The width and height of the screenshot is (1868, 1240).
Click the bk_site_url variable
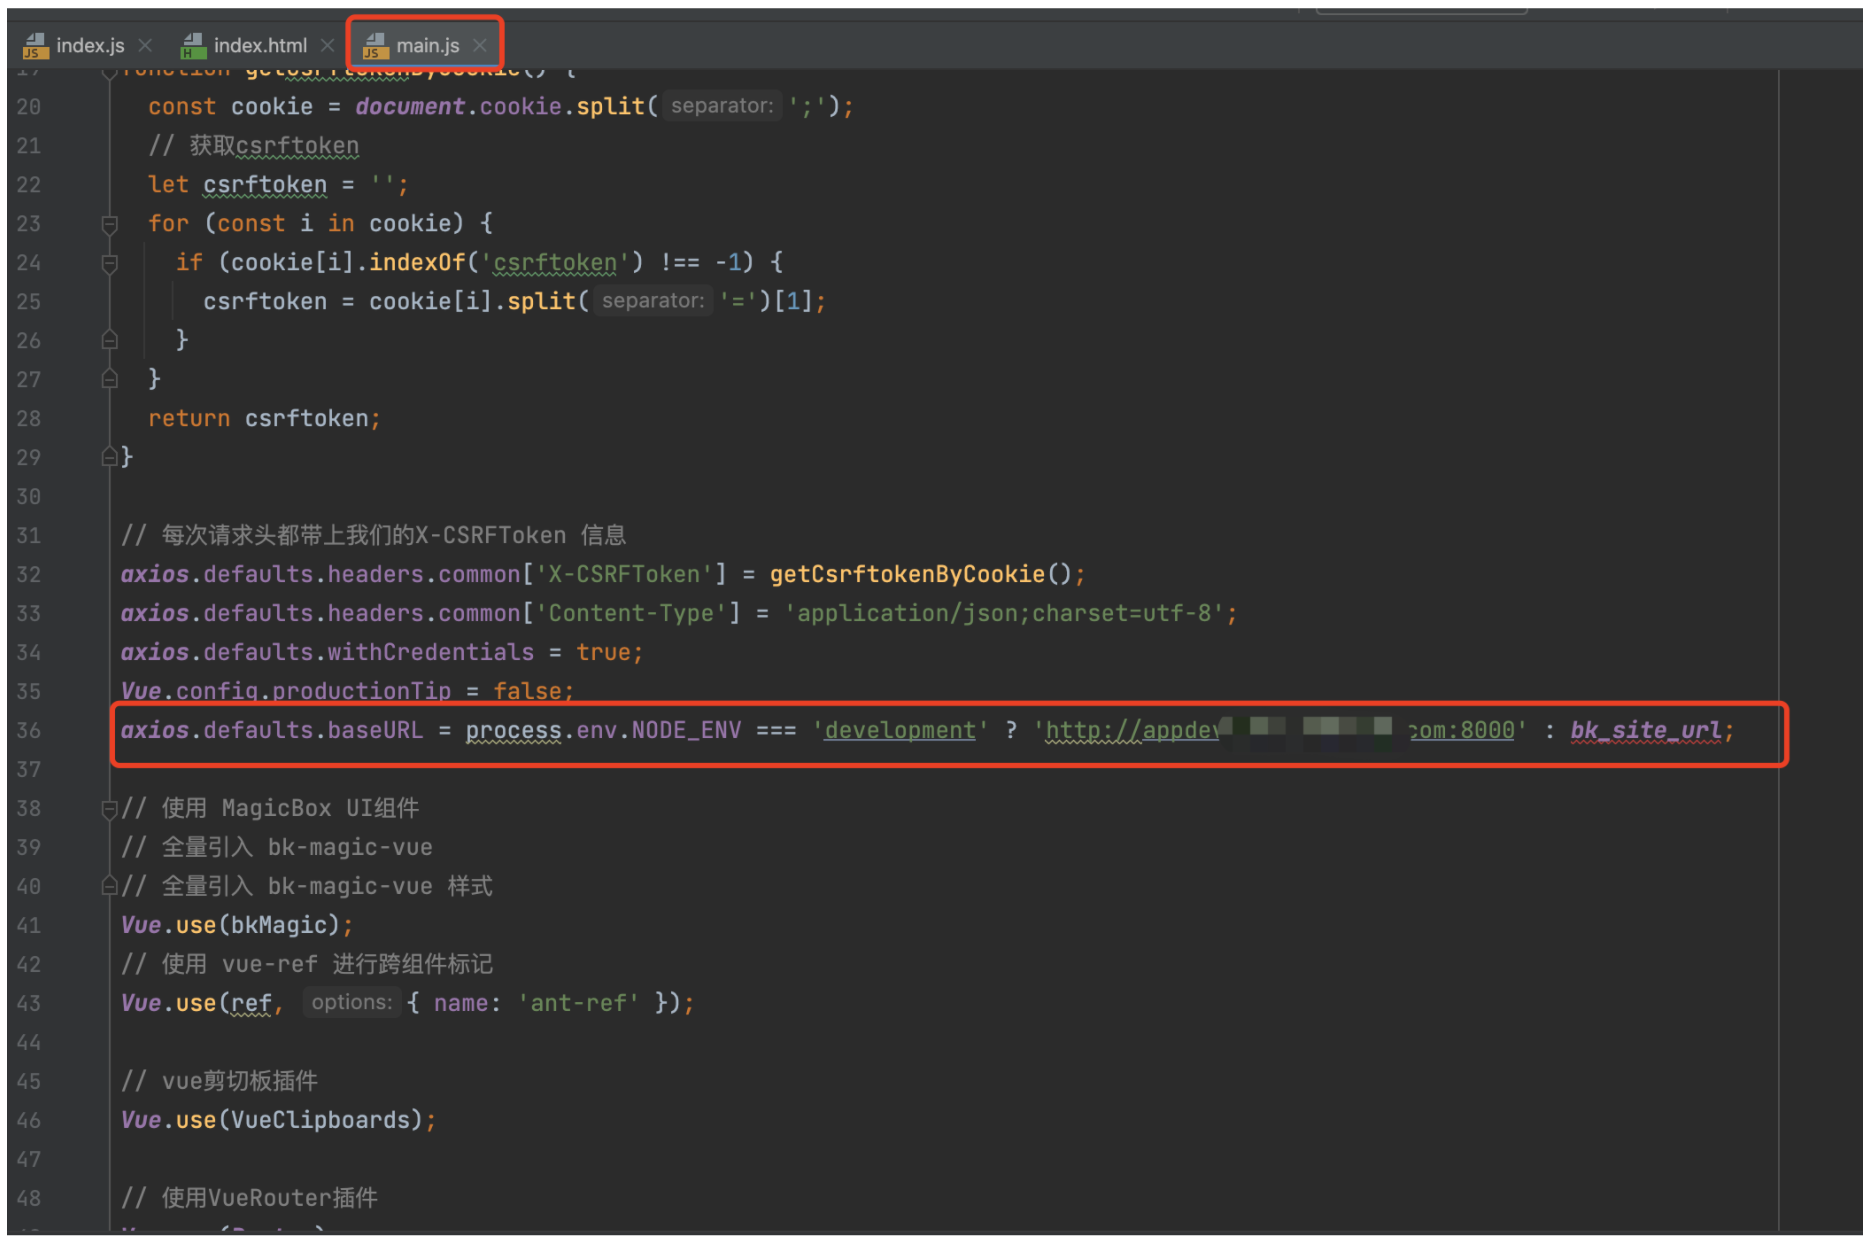1646,731
